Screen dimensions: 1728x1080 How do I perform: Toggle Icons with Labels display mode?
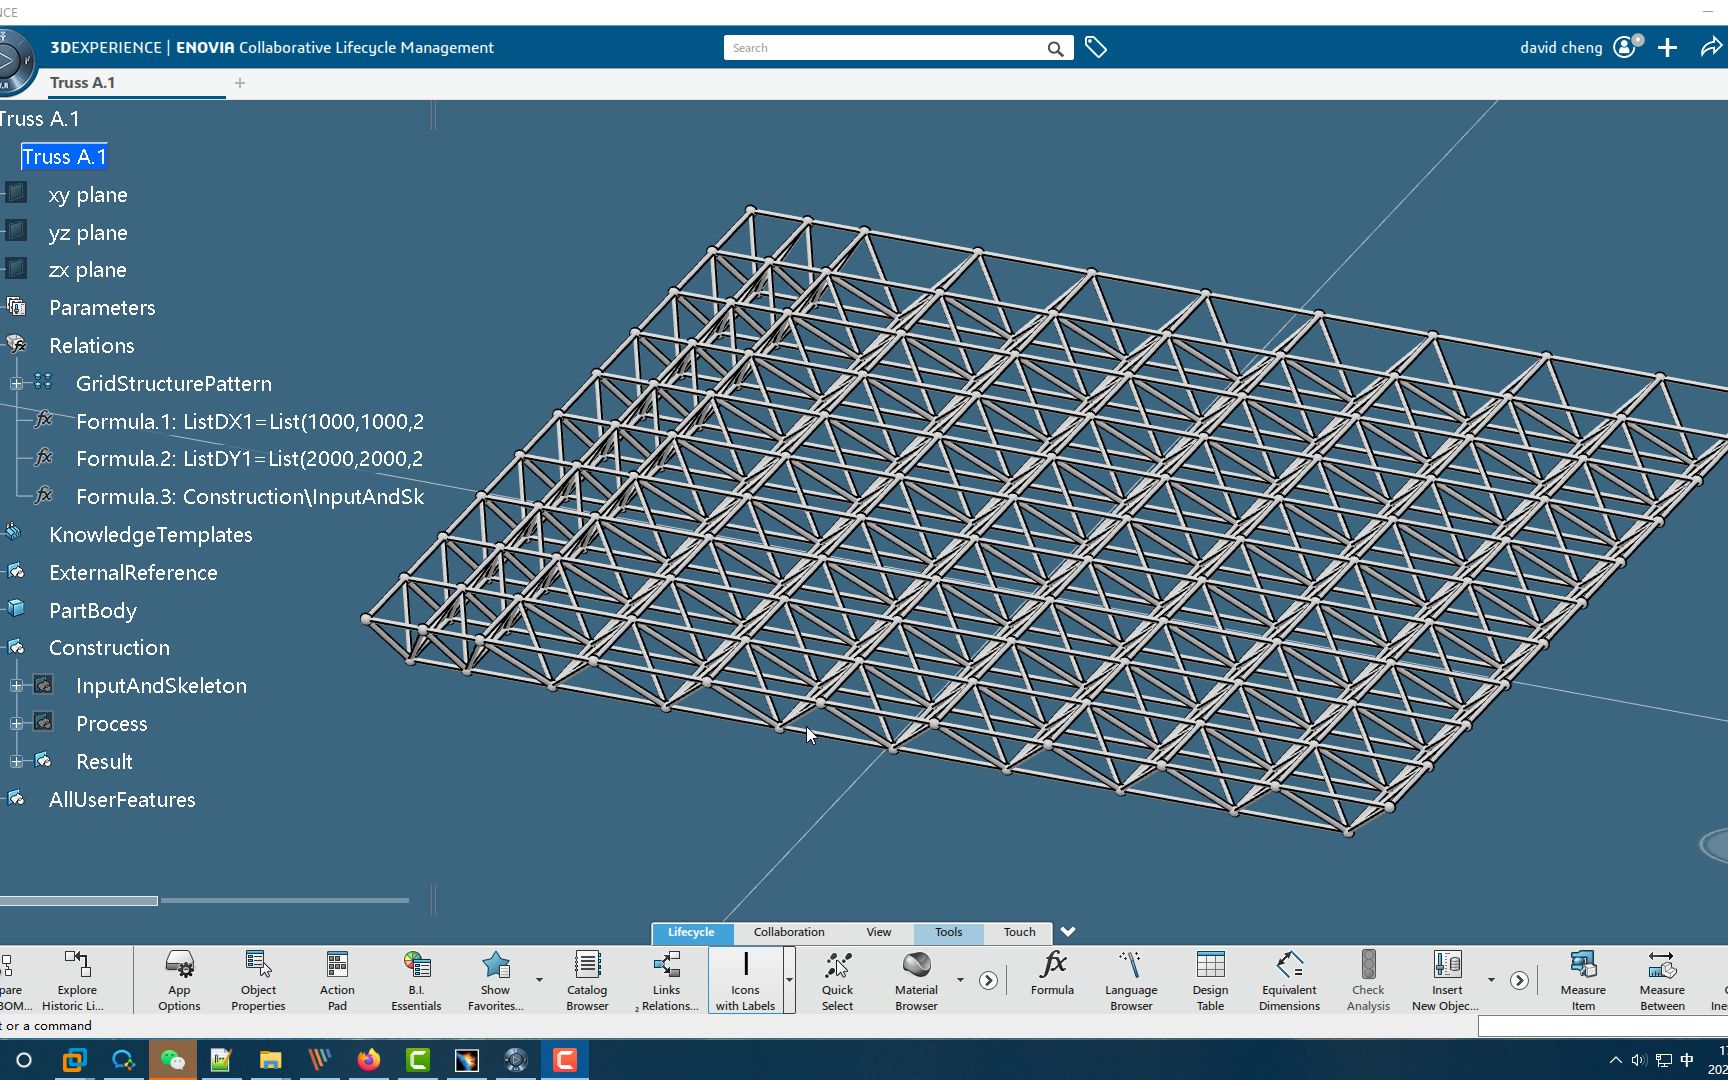click(x=745, y=978)
